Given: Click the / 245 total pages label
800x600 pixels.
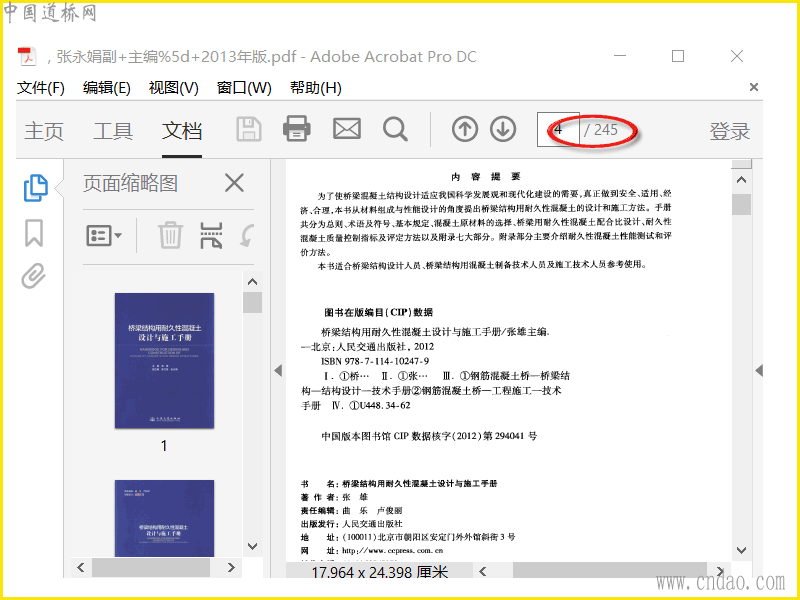Looking at the screenshot, I should [x=601, y=130].
